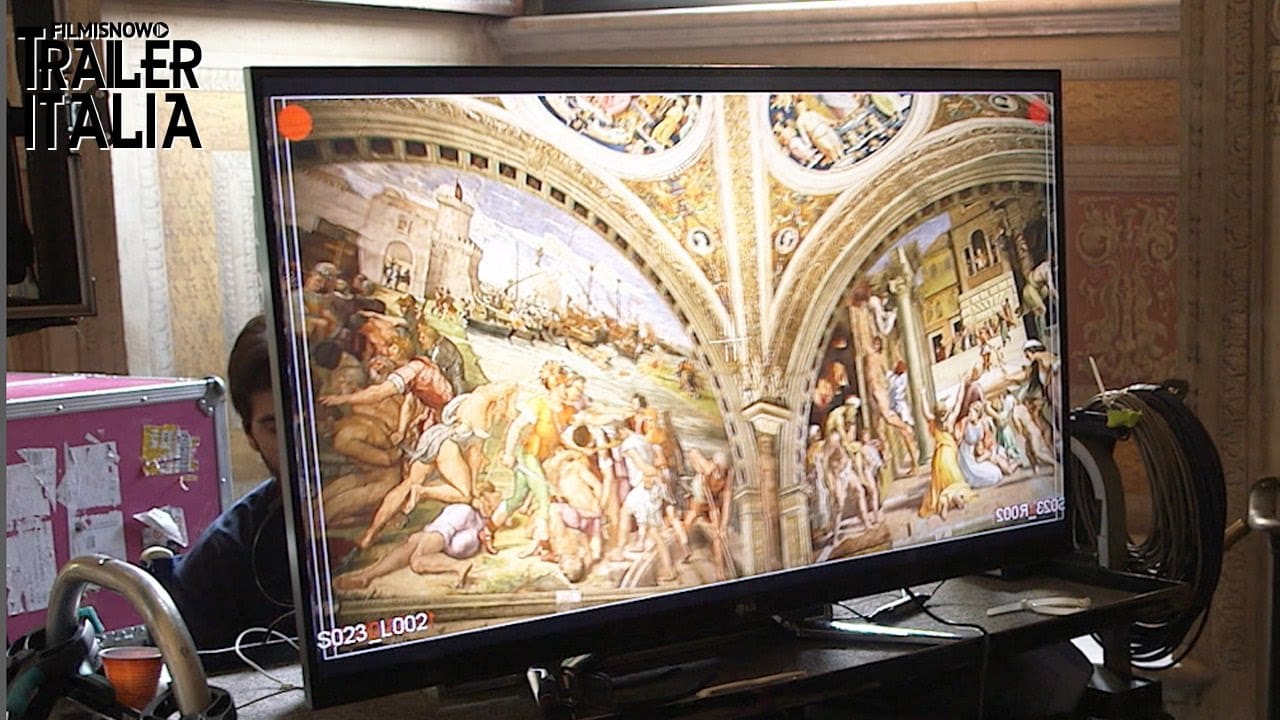Click the large orange dot on the monitor

point(295,122)
